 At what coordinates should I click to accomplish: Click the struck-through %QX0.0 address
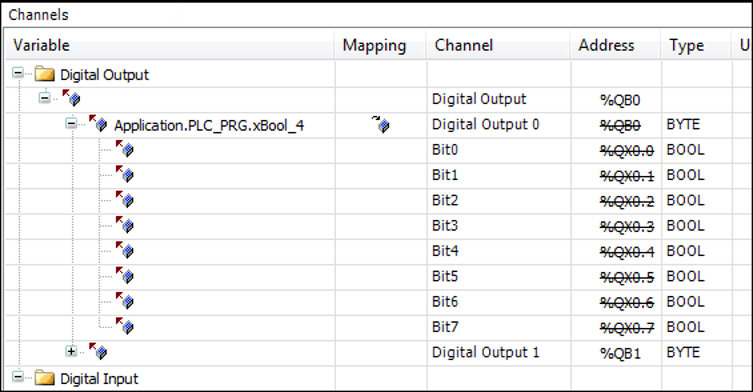627,151
